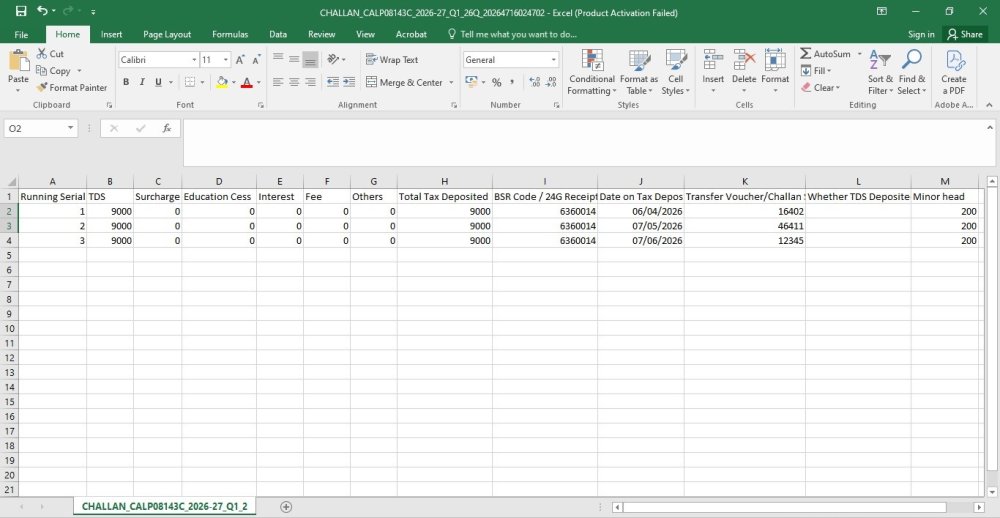Center text horizontally icon

(x=294, y=82)
